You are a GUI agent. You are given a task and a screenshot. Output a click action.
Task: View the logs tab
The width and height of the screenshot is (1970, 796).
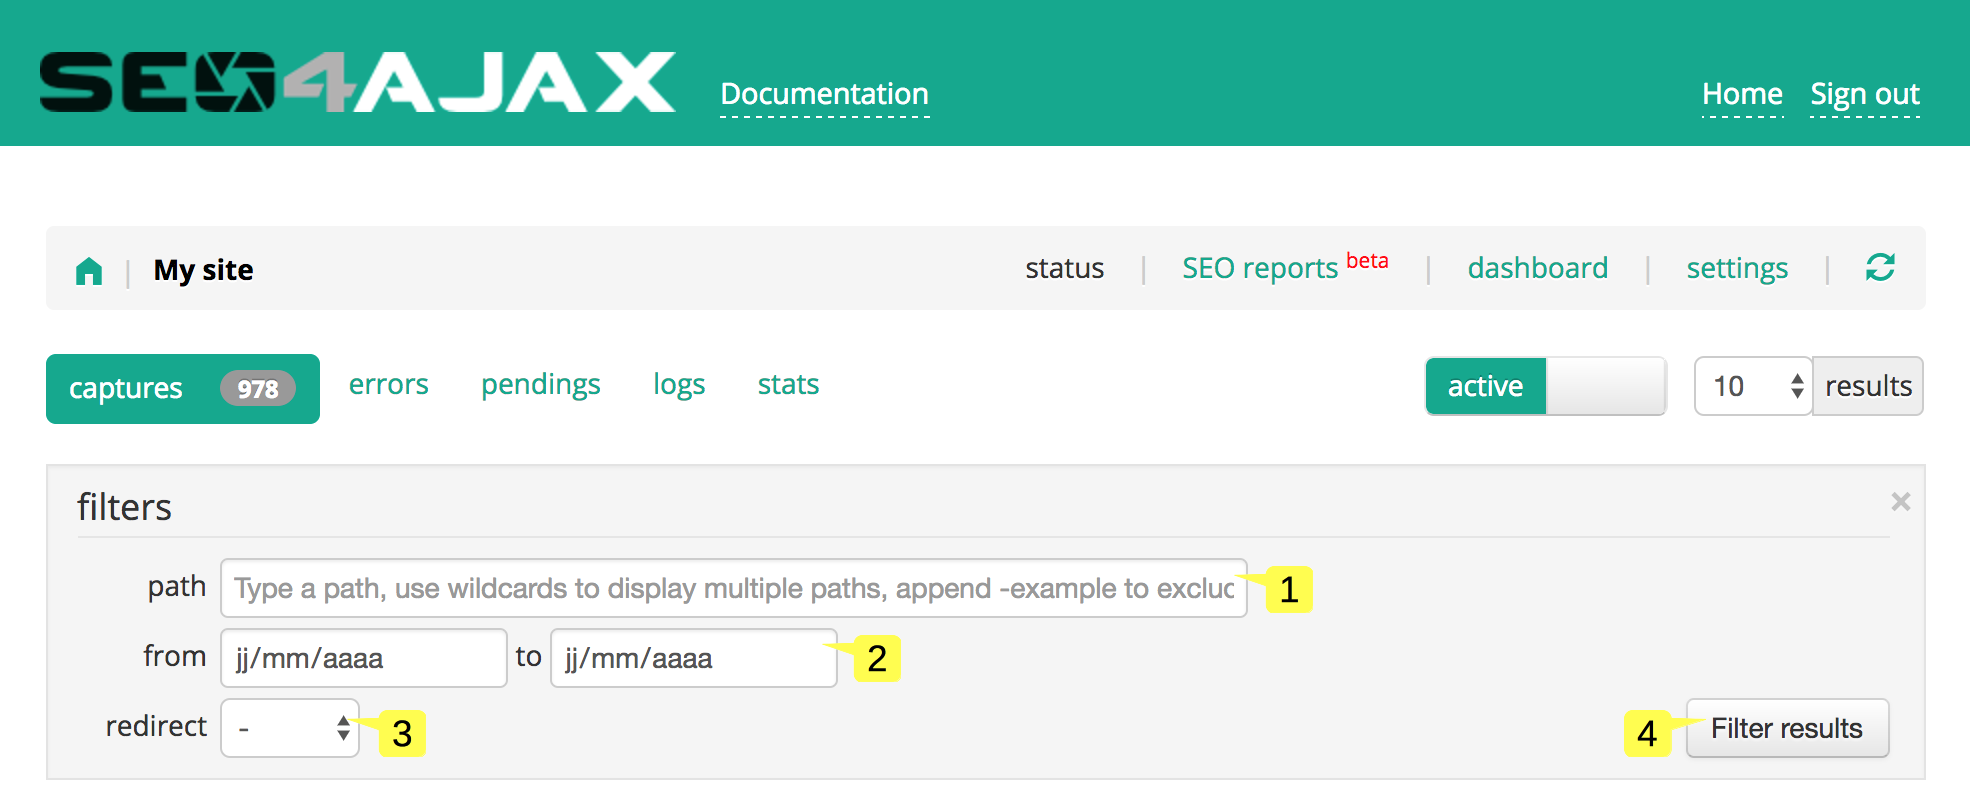click(679, 385)
